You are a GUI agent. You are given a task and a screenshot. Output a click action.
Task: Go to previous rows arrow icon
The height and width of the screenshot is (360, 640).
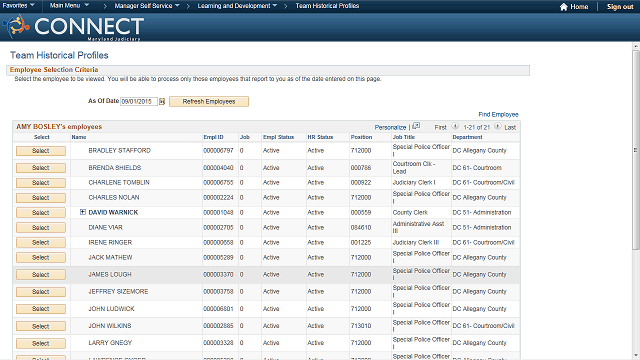pyautogui.click(x=455, y=127)
